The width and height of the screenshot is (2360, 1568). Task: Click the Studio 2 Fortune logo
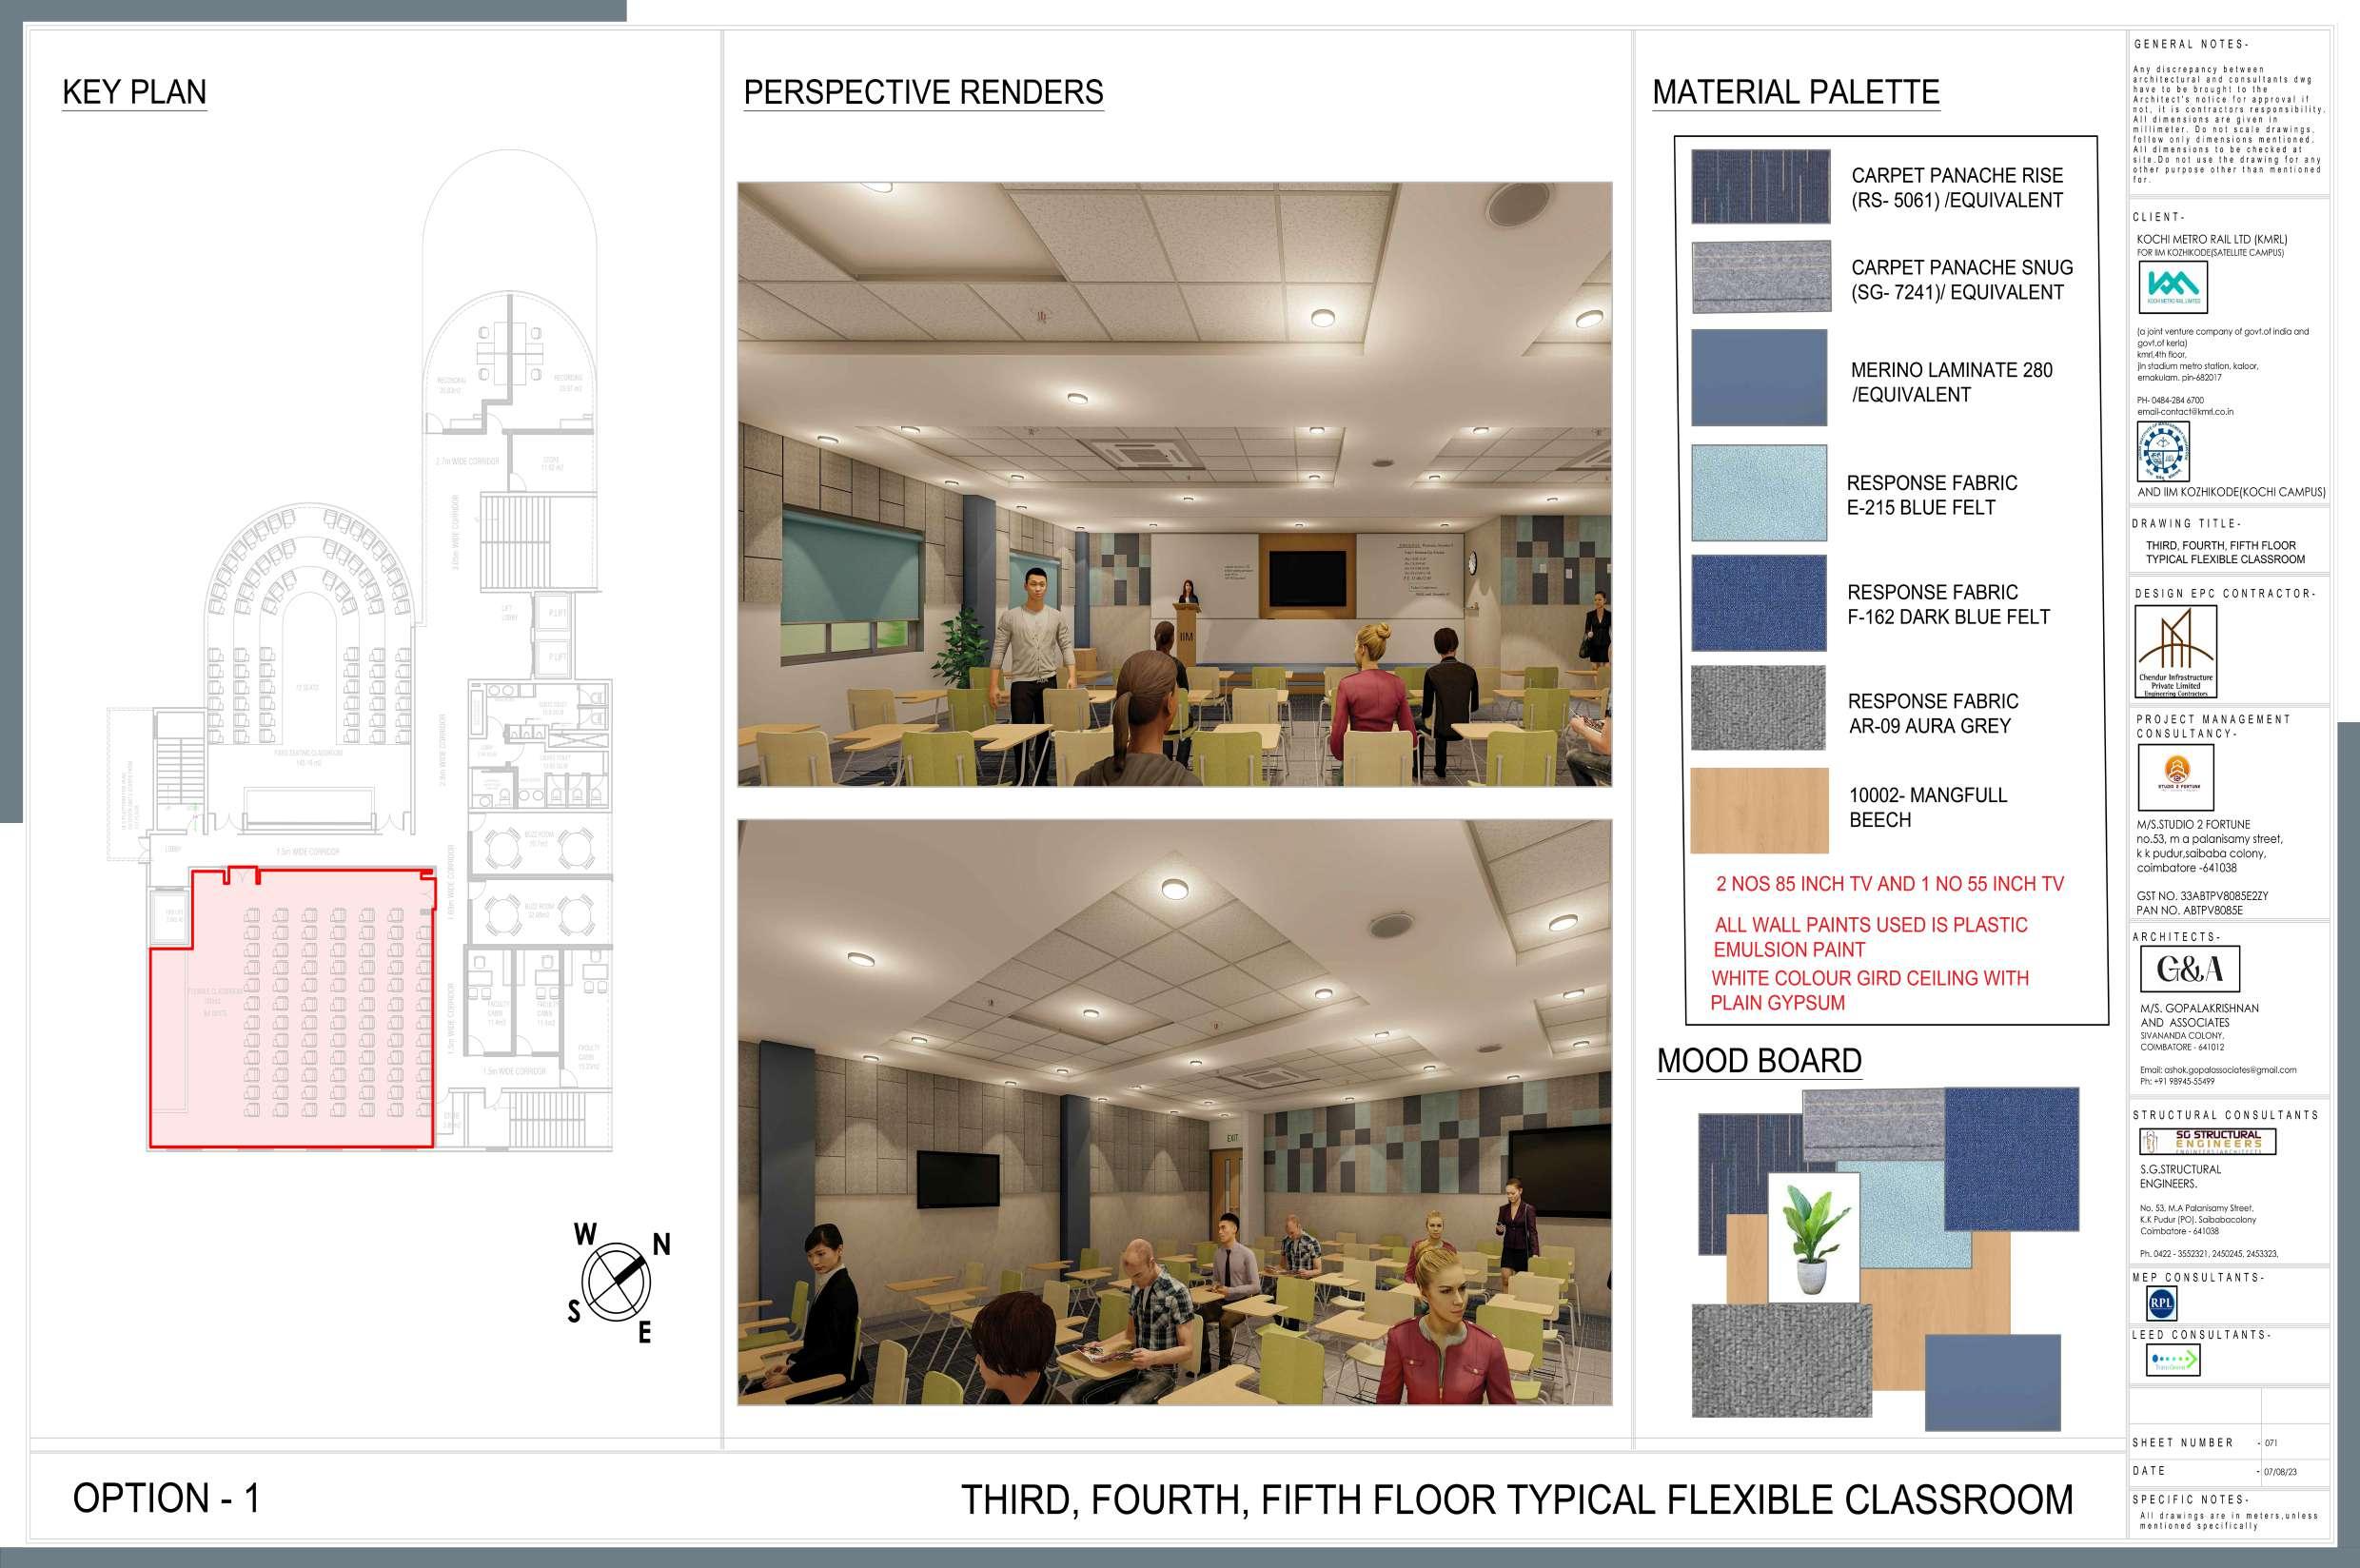2175,778
